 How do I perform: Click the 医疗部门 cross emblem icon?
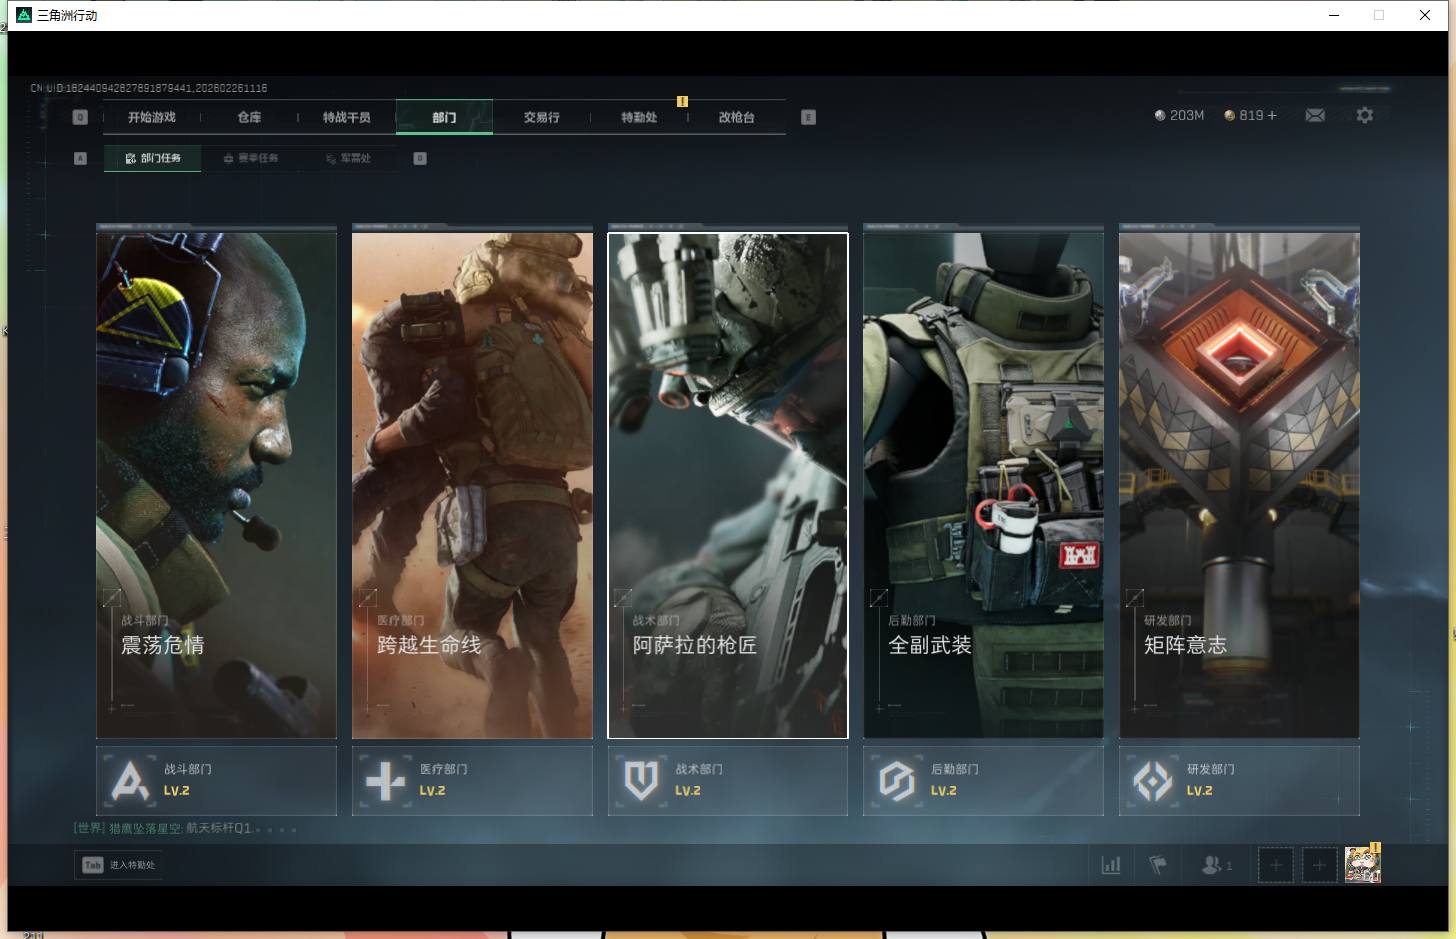coord(386,781)
